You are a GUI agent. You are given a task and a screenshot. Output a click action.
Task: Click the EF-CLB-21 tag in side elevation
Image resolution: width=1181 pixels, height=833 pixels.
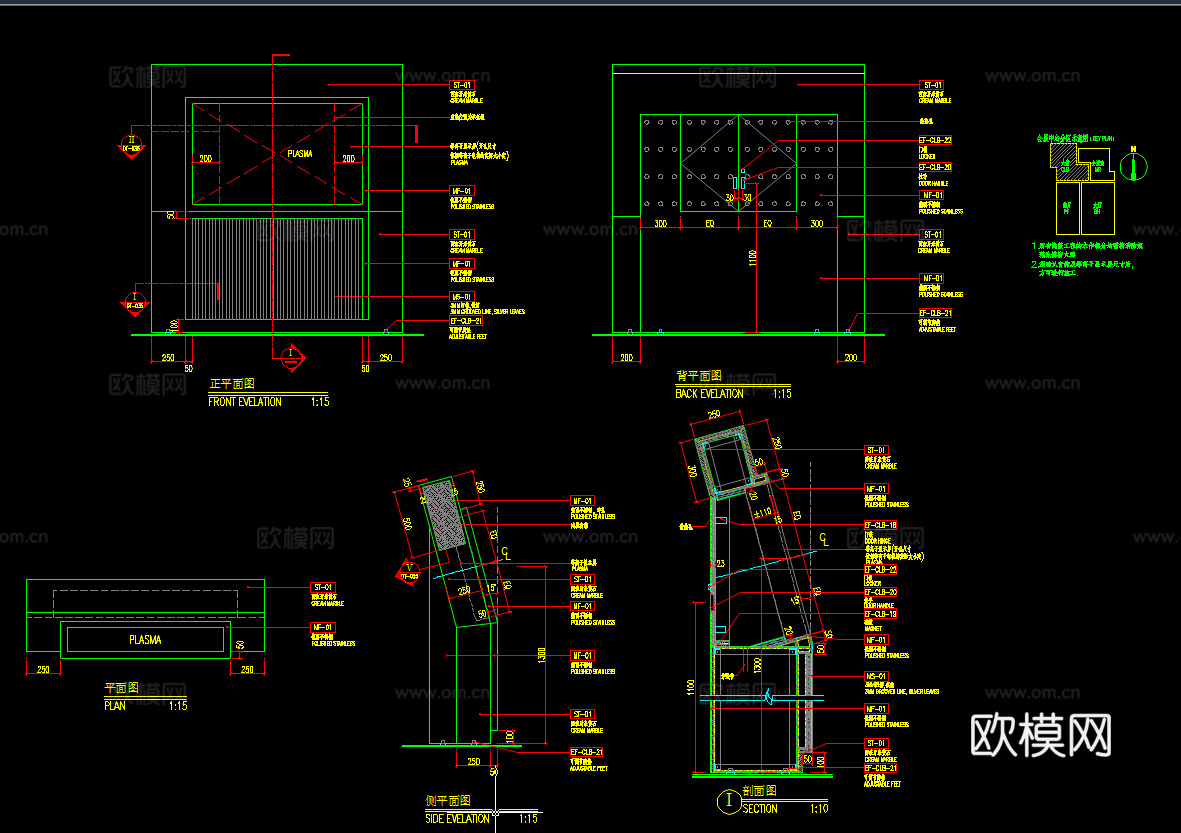tap(587, 752)
